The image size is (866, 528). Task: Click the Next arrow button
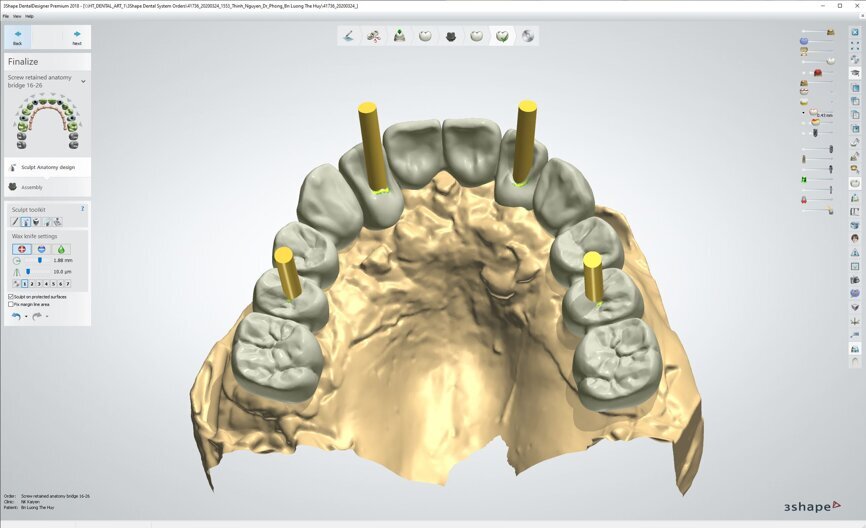[77, 37]
